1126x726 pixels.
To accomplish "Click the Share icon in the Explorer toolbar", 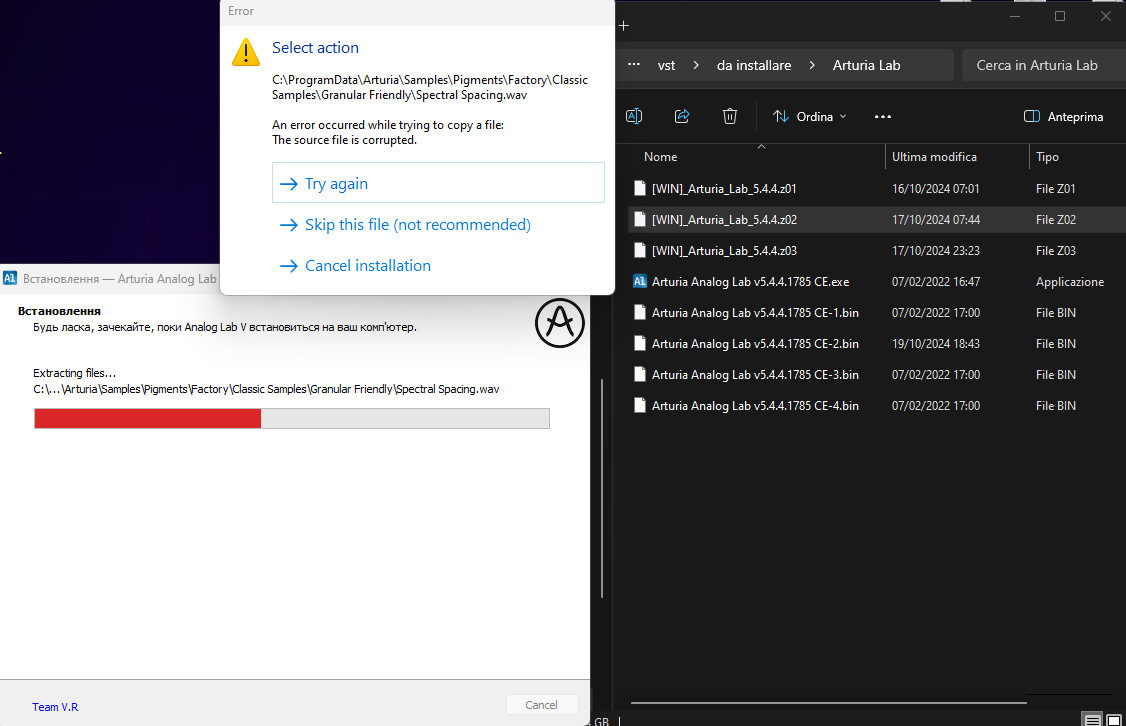I will [682, 116].
